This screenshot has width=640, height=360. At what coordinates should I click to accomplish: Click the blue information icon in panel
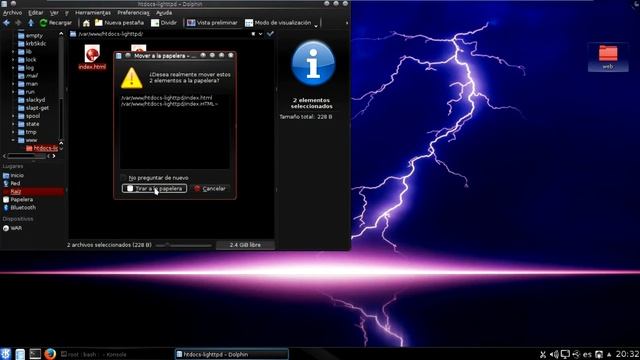(x=313, y=63)
